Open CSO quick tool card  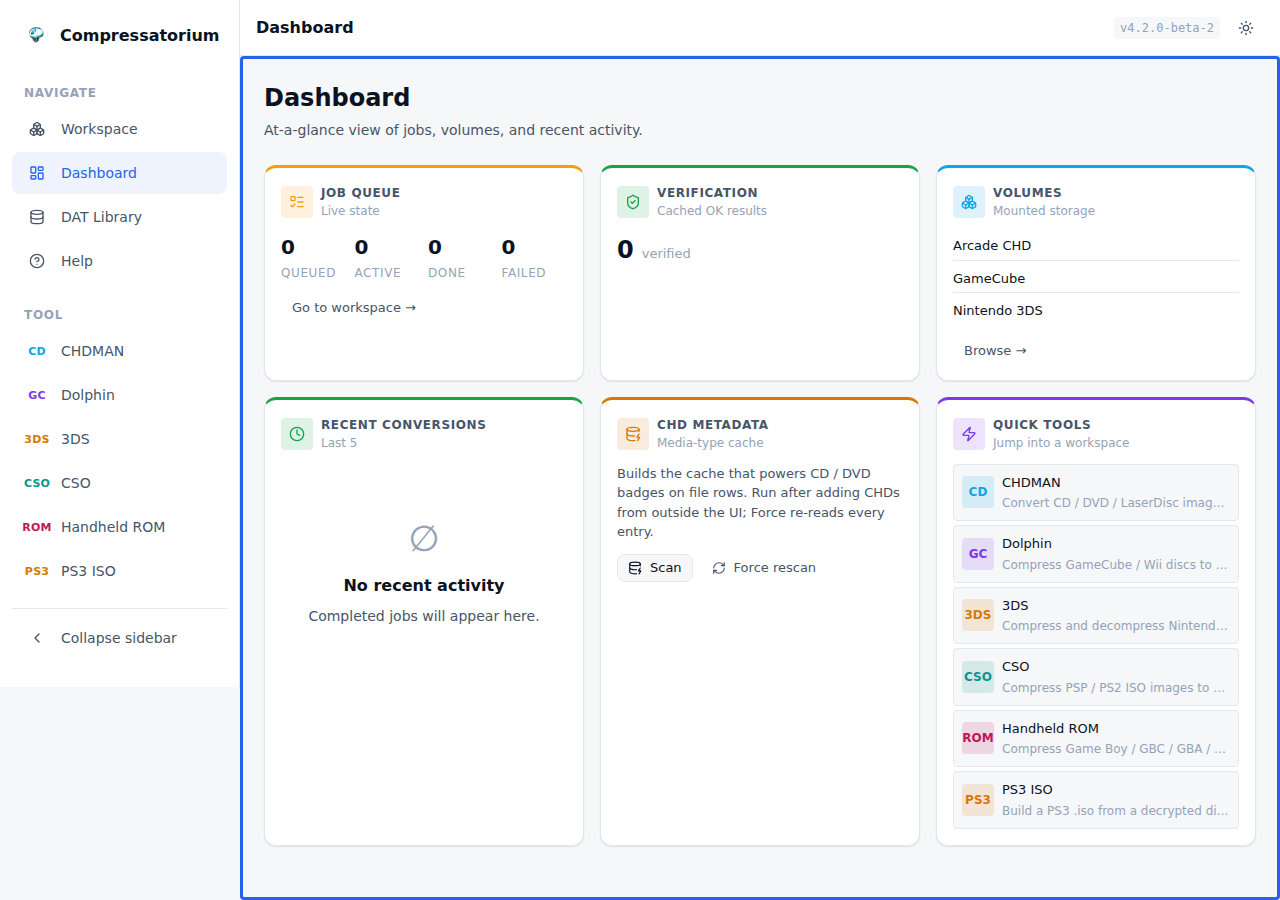(x=1096, y=677)
